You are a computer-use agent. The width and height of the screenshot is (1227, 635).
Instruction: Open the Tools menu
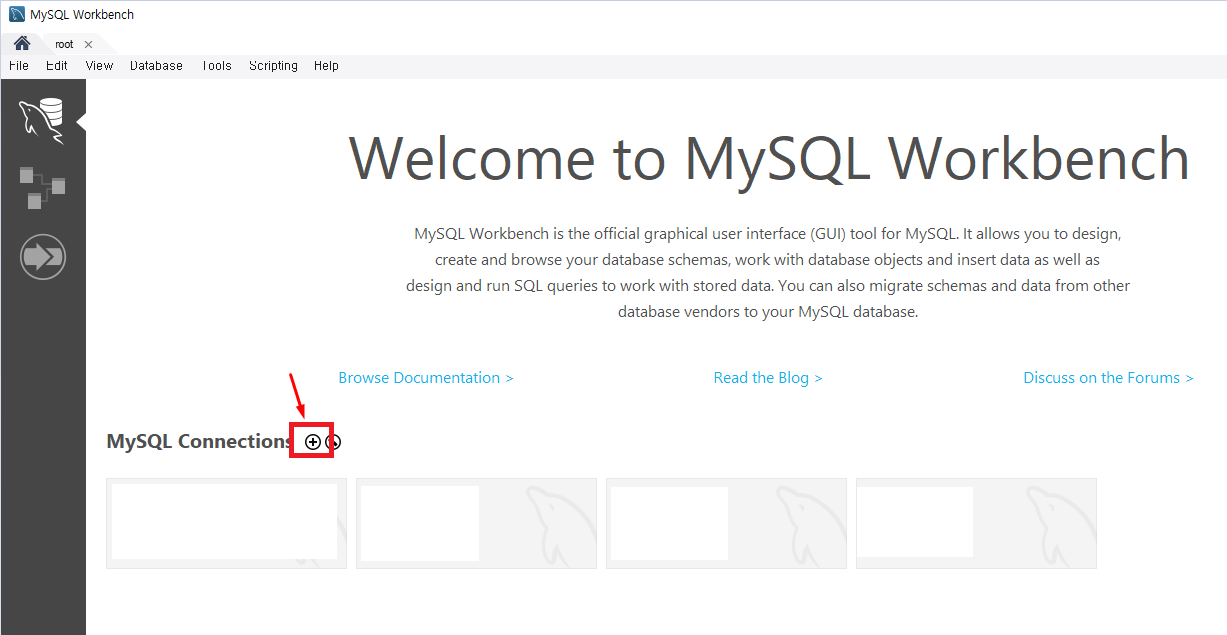point(216,66)
